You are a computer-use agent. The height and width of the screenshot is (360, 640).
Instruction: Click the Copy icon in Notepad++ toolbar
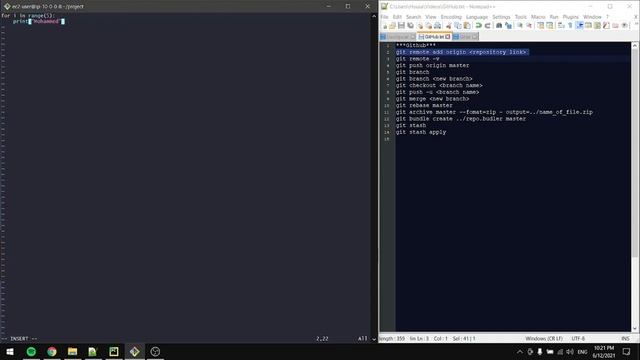click(x=457, y=26)
